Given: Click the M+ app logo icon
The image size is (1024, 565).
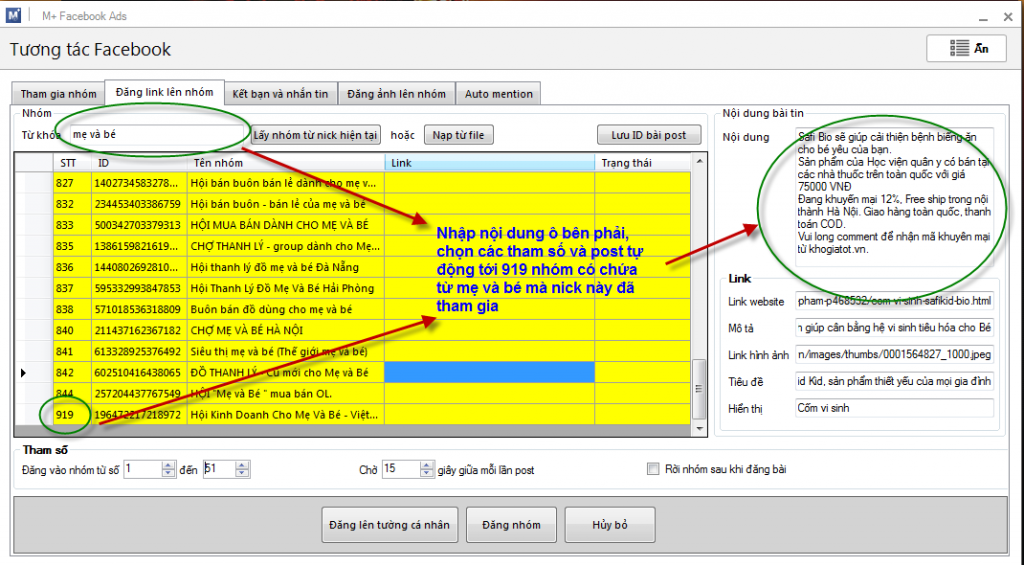Looking at the screenshot, I should [13, 15].
